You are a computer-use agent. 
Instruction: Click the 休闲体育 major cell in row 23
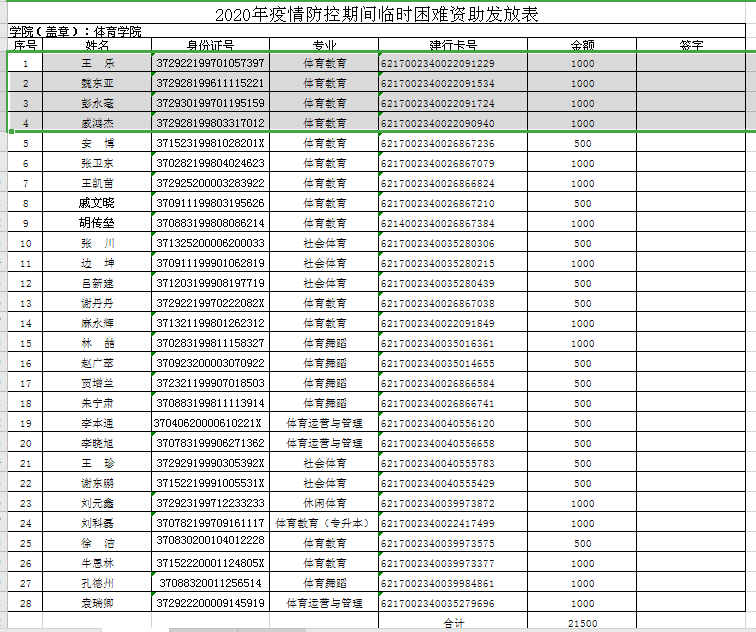coord(324,503)
